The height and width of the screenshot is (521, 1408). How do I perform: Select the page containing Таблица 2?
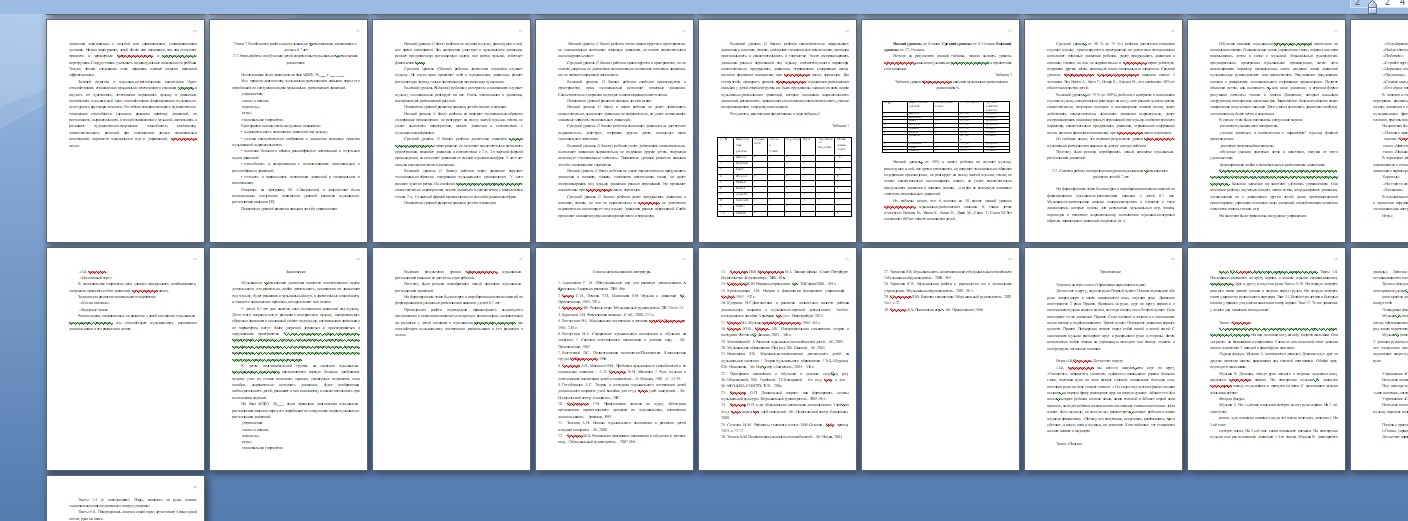click(940, 130)
